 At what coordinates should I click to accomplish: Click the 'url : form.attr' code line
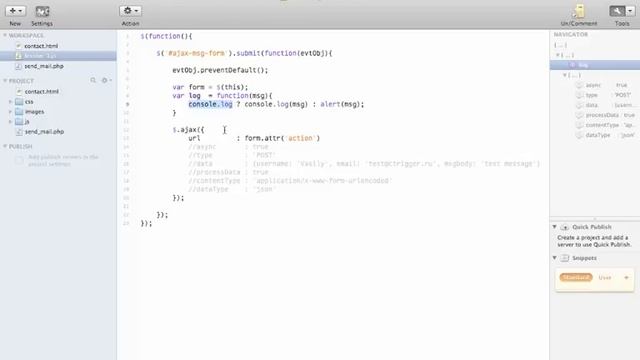click(254, 138)
